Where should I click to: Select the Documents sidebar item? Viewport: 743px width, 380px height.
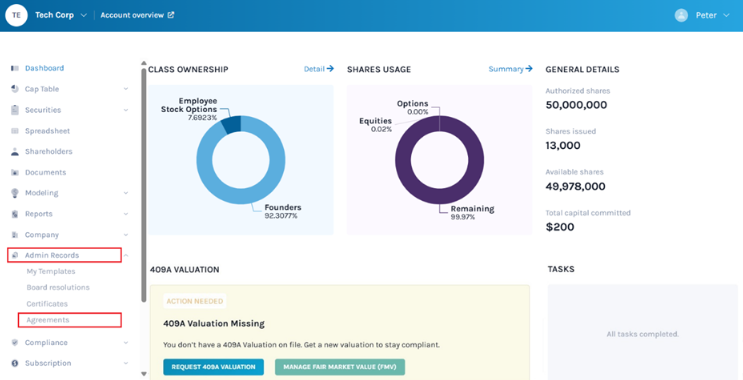pos(45,172)
